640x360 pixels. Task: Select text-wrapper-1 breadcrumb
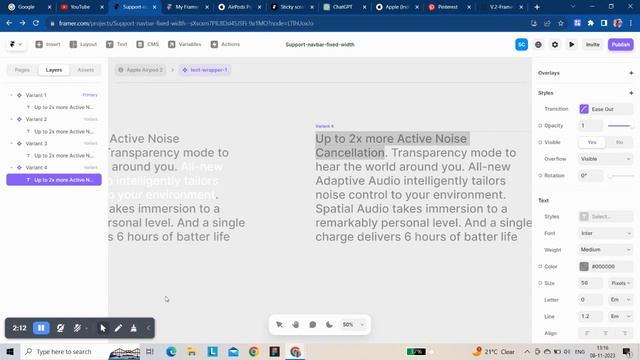click(x=204, y=70)
